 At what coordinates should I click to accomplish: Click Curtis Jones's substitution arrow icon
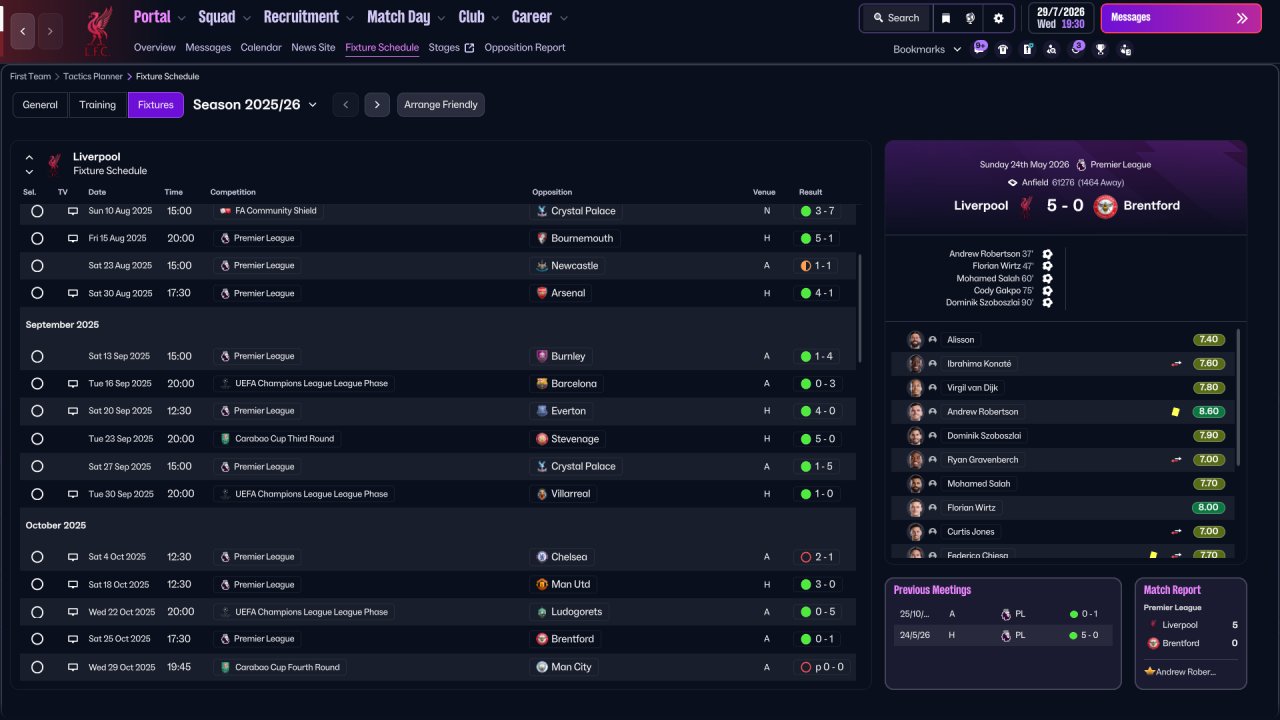[x=1177, y=532]
